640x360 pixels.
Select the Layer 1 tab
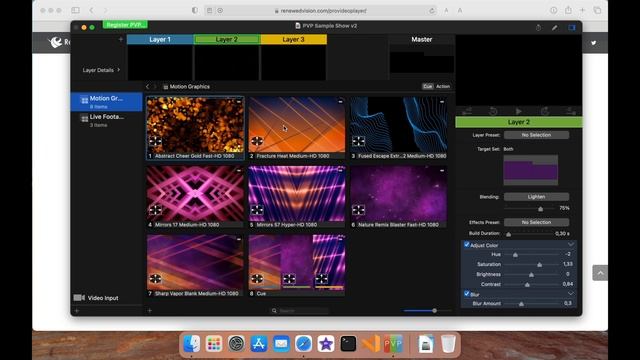(x=160, y=39)
